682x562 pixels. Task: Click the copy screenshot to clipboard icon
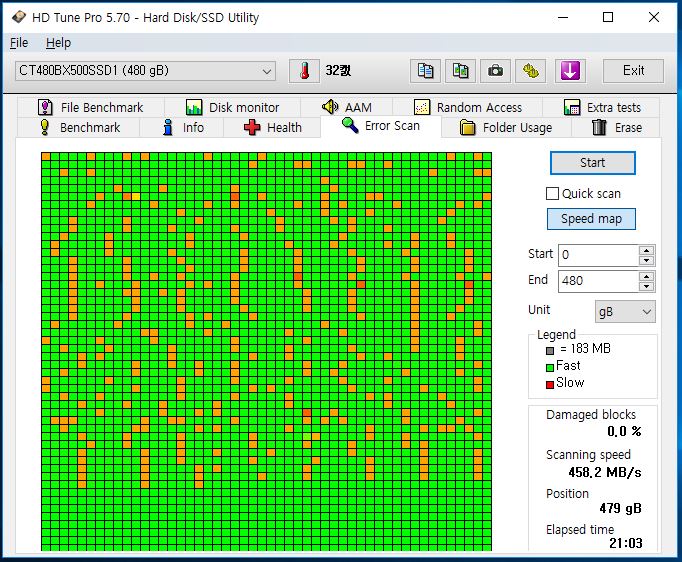click(460, 70)
